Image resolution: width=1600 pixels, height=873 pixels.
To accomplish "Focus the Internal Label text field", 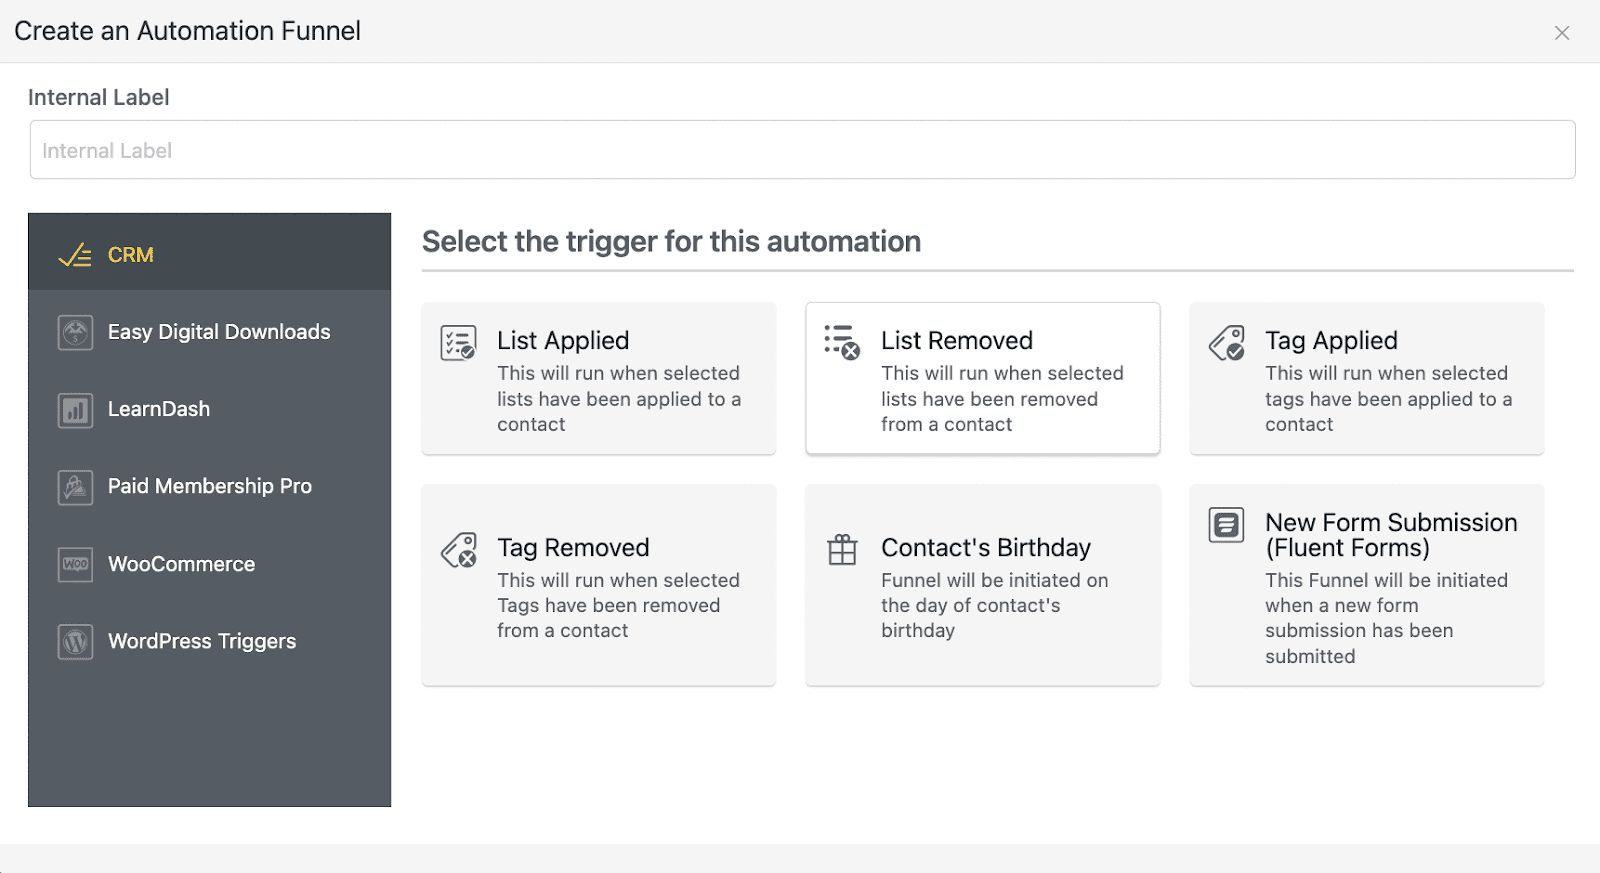I will (x=802, y=150).
